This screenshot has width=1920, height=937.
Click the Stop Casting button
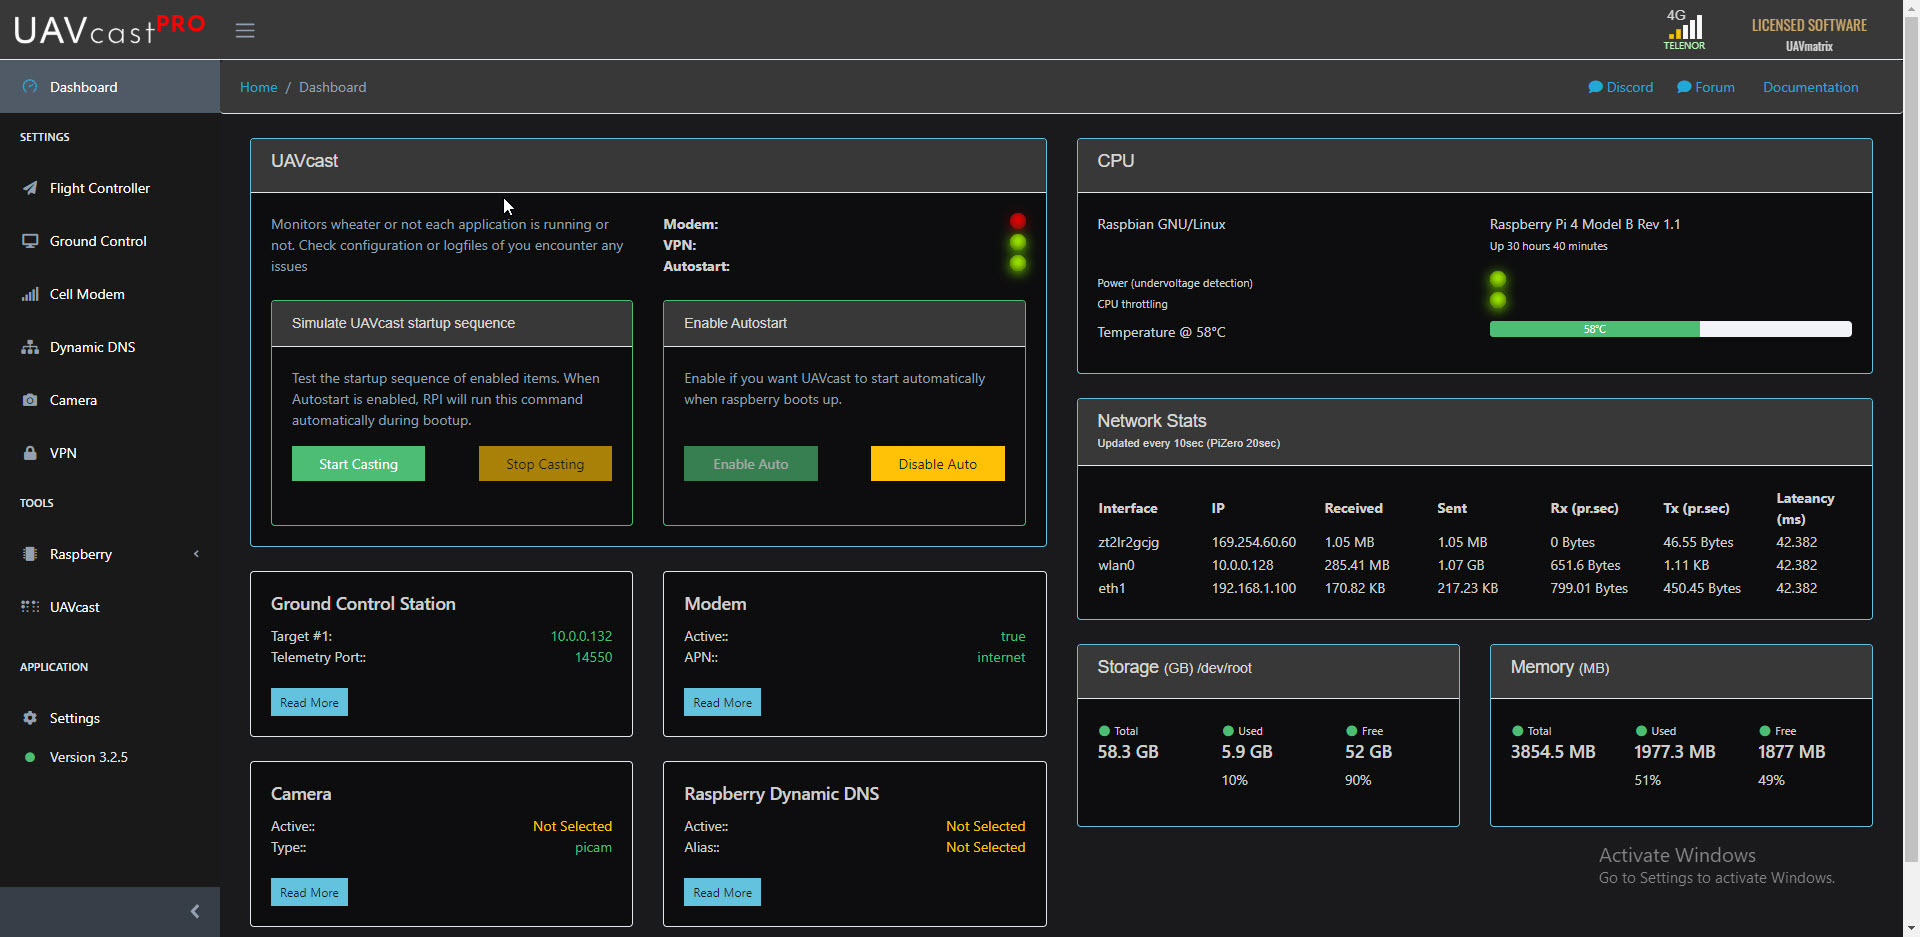click(x=545, y=464)
